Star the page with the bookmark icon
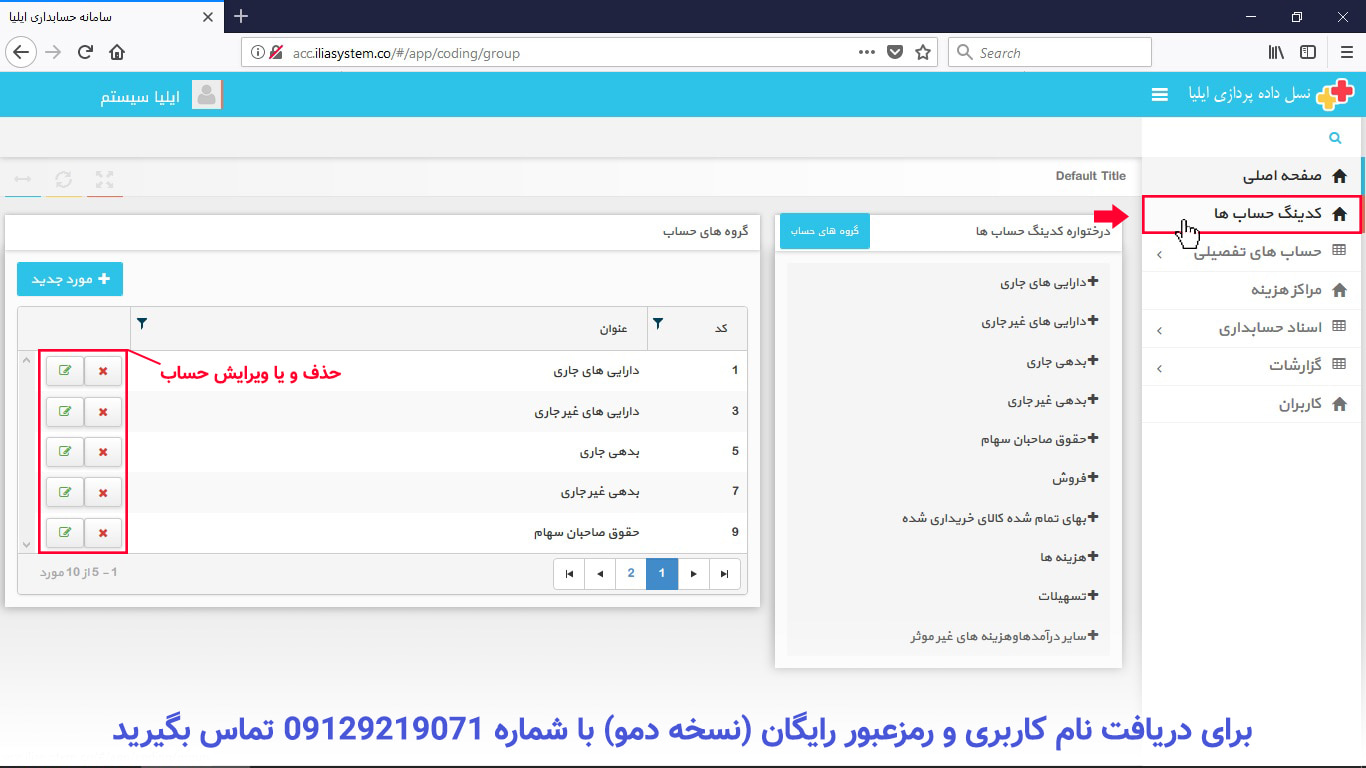The height and width of the screenshot is (768, 1366). tap(923, 52)
